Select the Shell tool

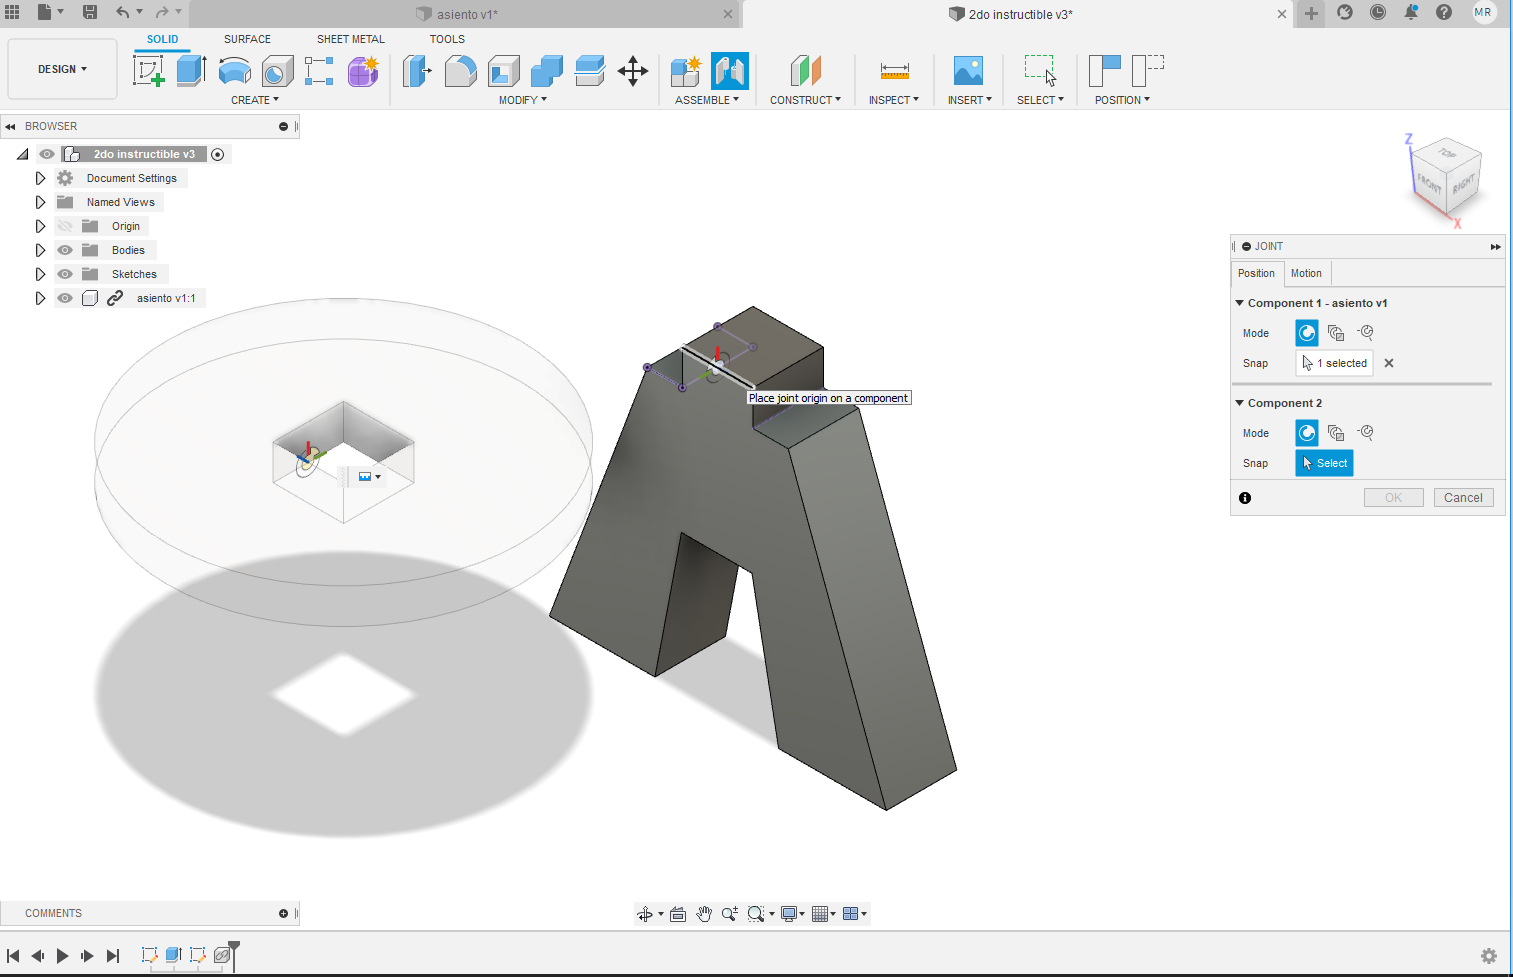(x=504, y=71)
